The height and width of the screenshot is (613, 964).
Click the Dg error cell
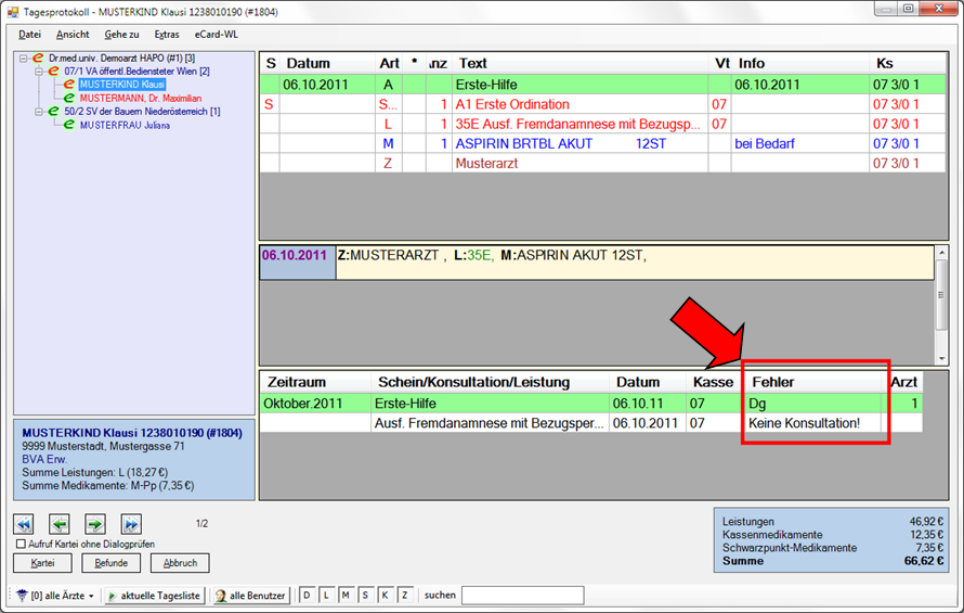point(813,403)
